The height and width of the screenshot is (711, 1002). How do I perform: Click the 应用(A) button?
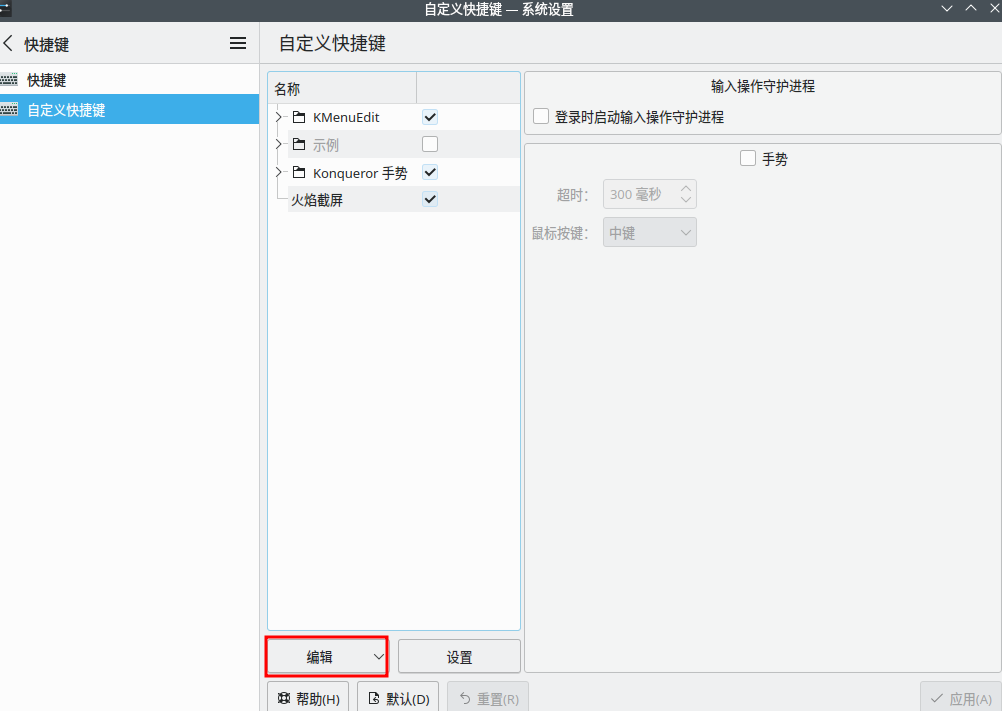960,698
